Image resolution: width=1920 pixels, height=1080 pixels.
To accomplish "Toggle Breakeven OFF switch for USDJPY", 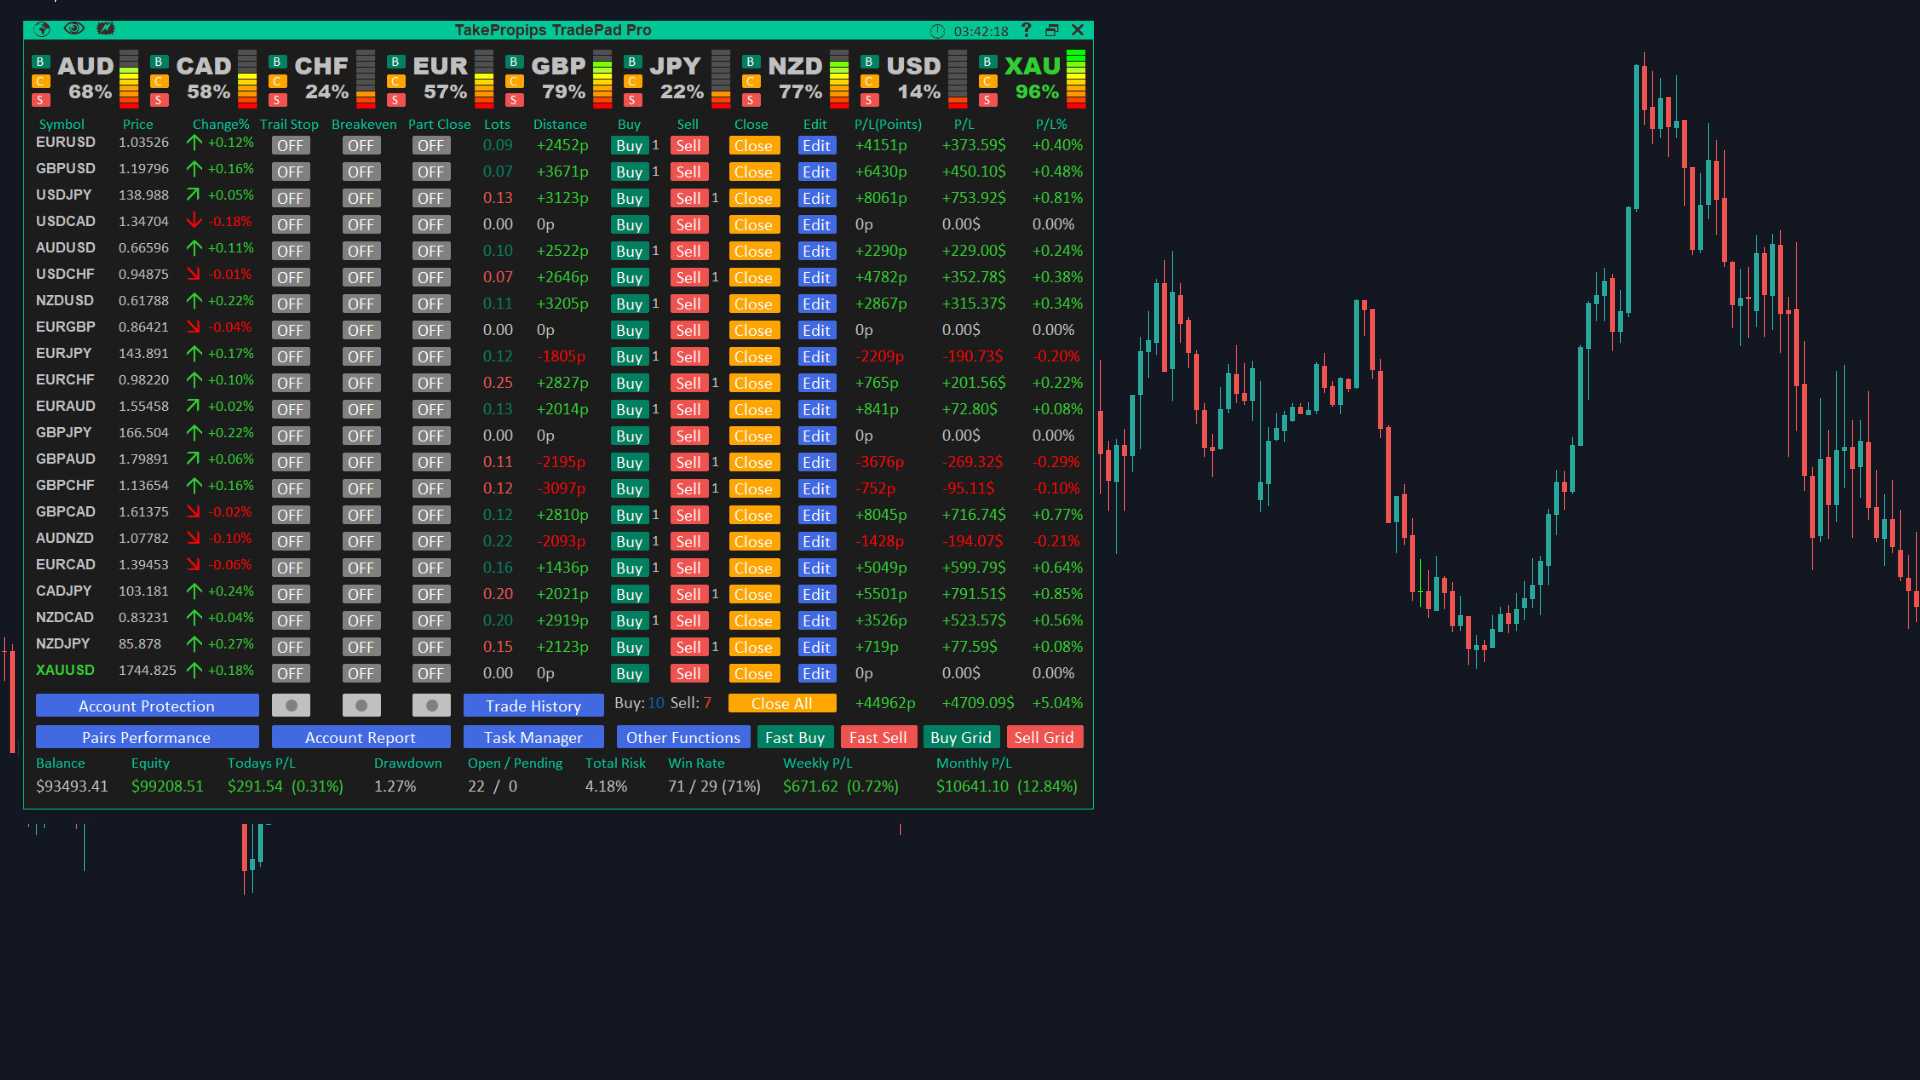I will pyautogui.click(x=360, y=198).
